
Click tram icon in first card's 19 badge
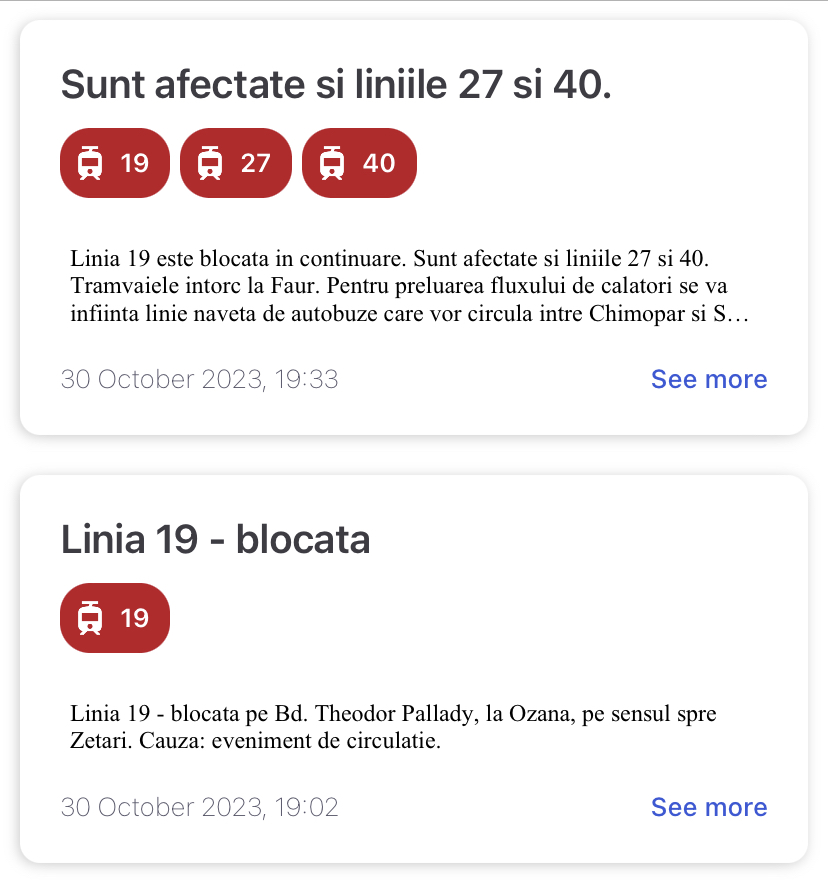pos(90,163)
